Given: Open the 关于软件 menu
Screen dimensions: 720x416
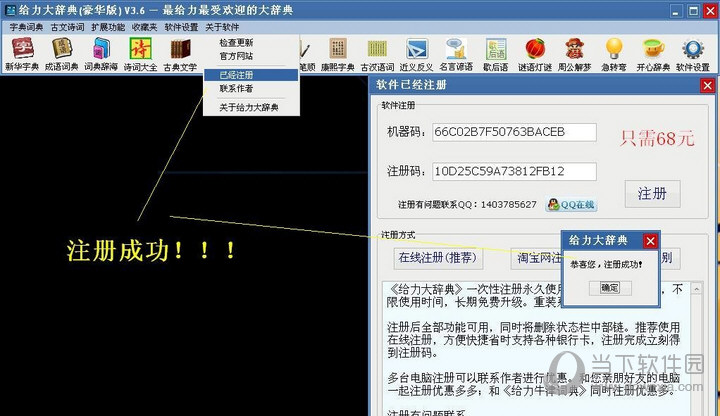Looking at the screenshot, I should (222, 27).
